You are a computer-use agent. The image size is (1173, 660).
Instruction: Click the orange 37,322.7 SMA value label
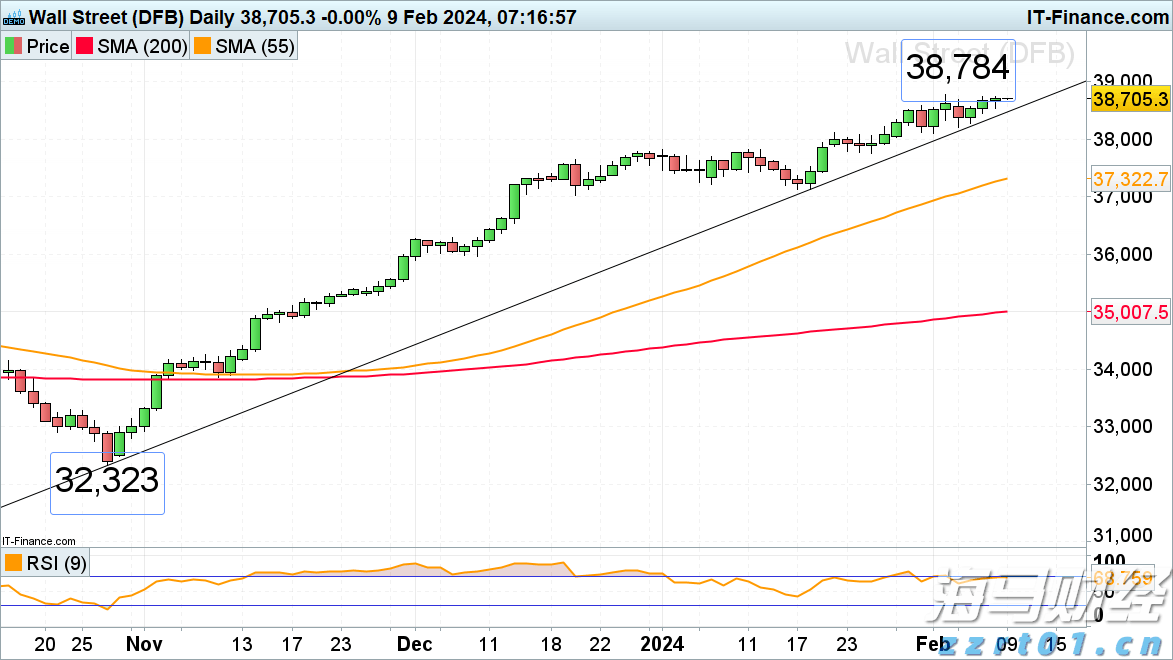[1130, 179]
